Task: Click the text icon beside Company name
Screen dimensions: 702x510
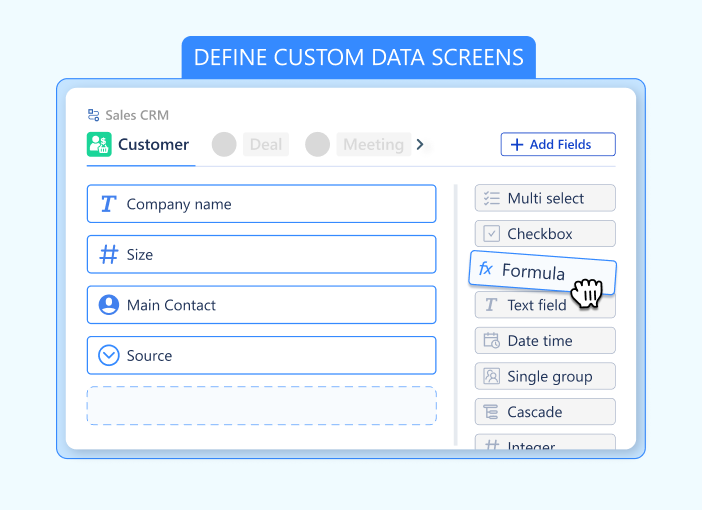Action: point(108,204)
